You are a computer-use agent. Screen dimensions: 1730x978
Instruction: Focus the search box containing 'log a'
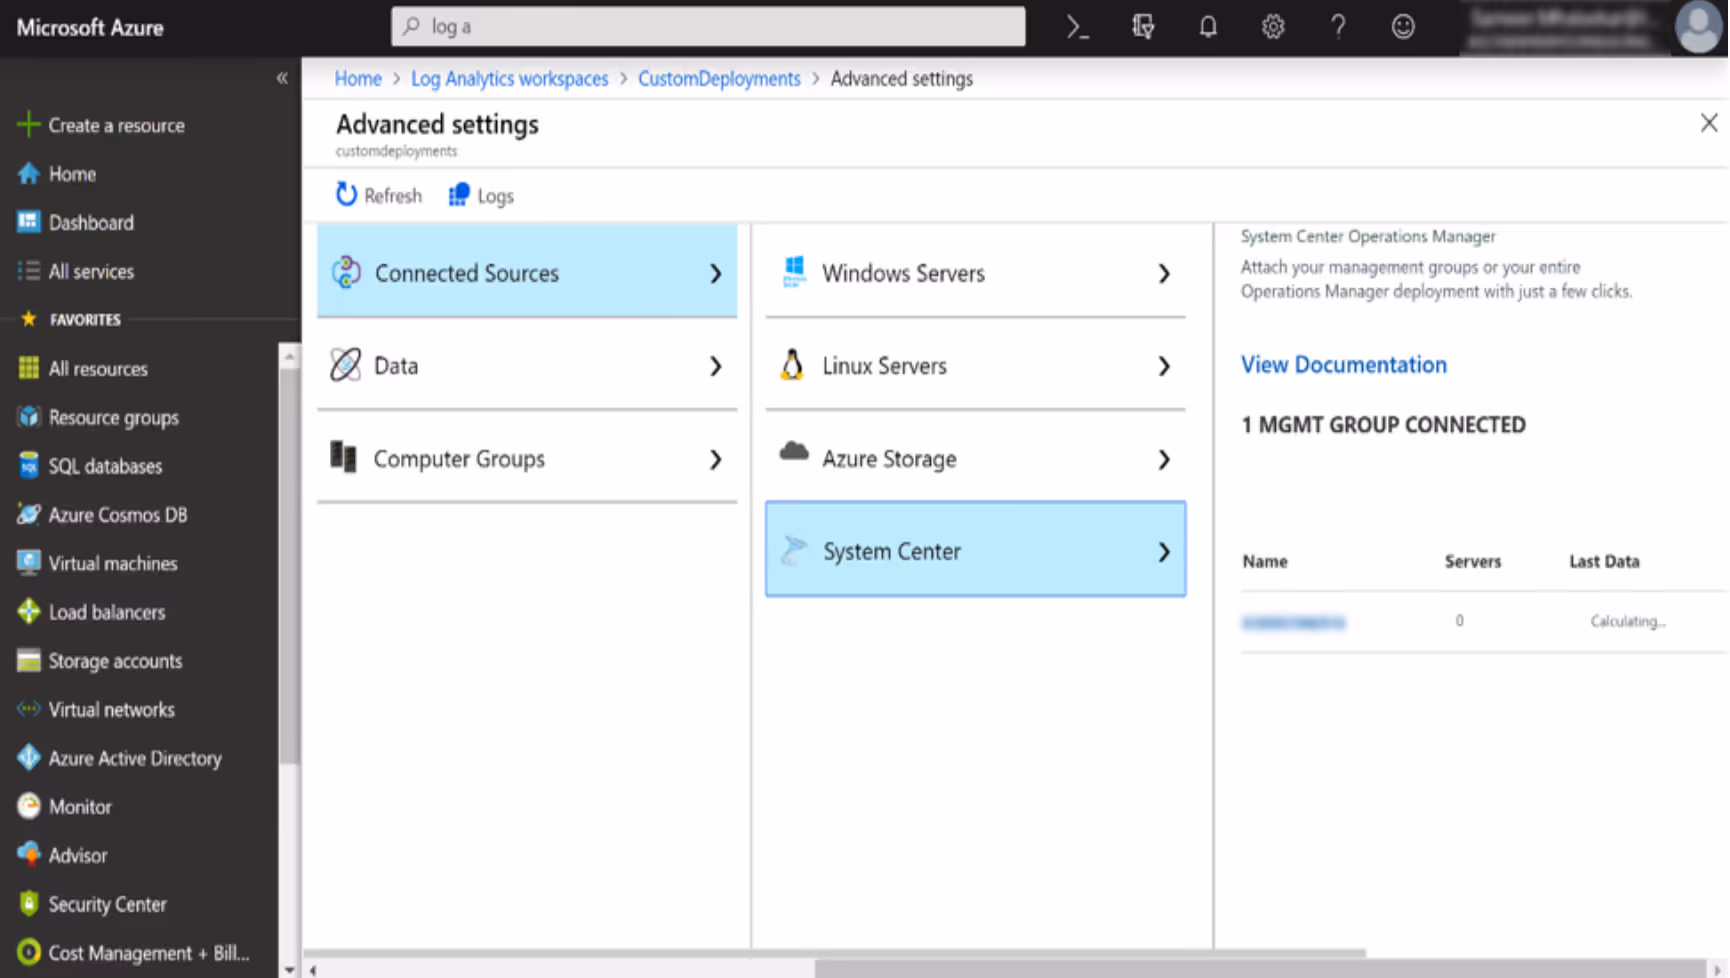click(708, 27)
